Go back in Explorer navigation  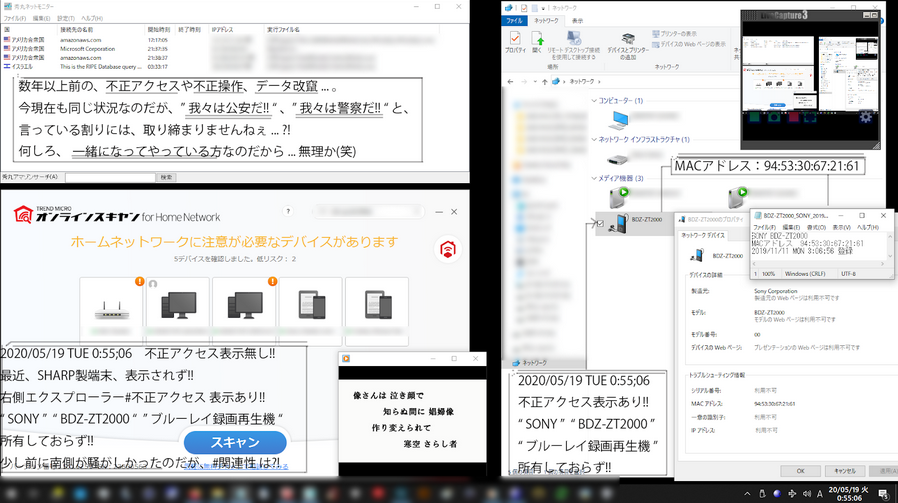[510, 81]
